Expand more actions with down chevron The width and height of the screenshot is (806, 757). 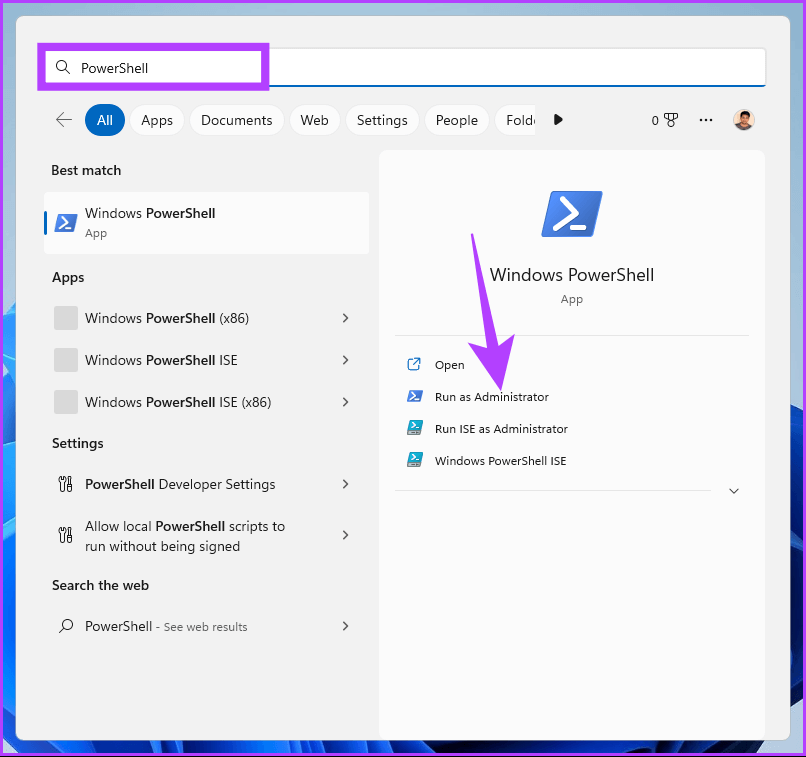pyautogui.click(x=734, y=491)
